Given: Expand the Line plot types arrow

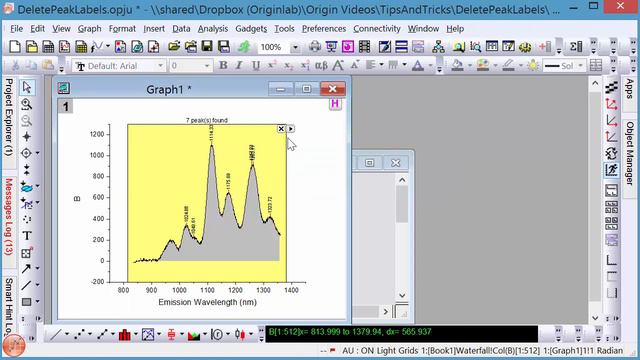Looking at the screenshot, I should coord(67,335).
